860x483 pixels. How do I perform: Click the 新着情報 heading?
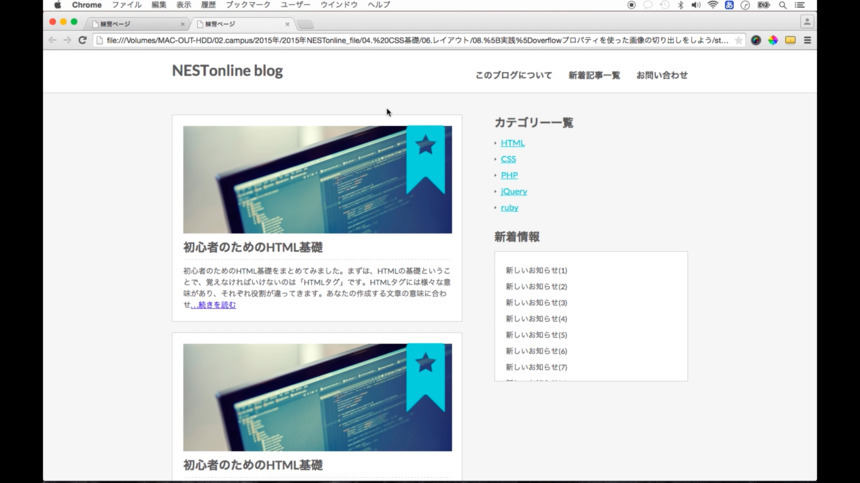(517, 237)
